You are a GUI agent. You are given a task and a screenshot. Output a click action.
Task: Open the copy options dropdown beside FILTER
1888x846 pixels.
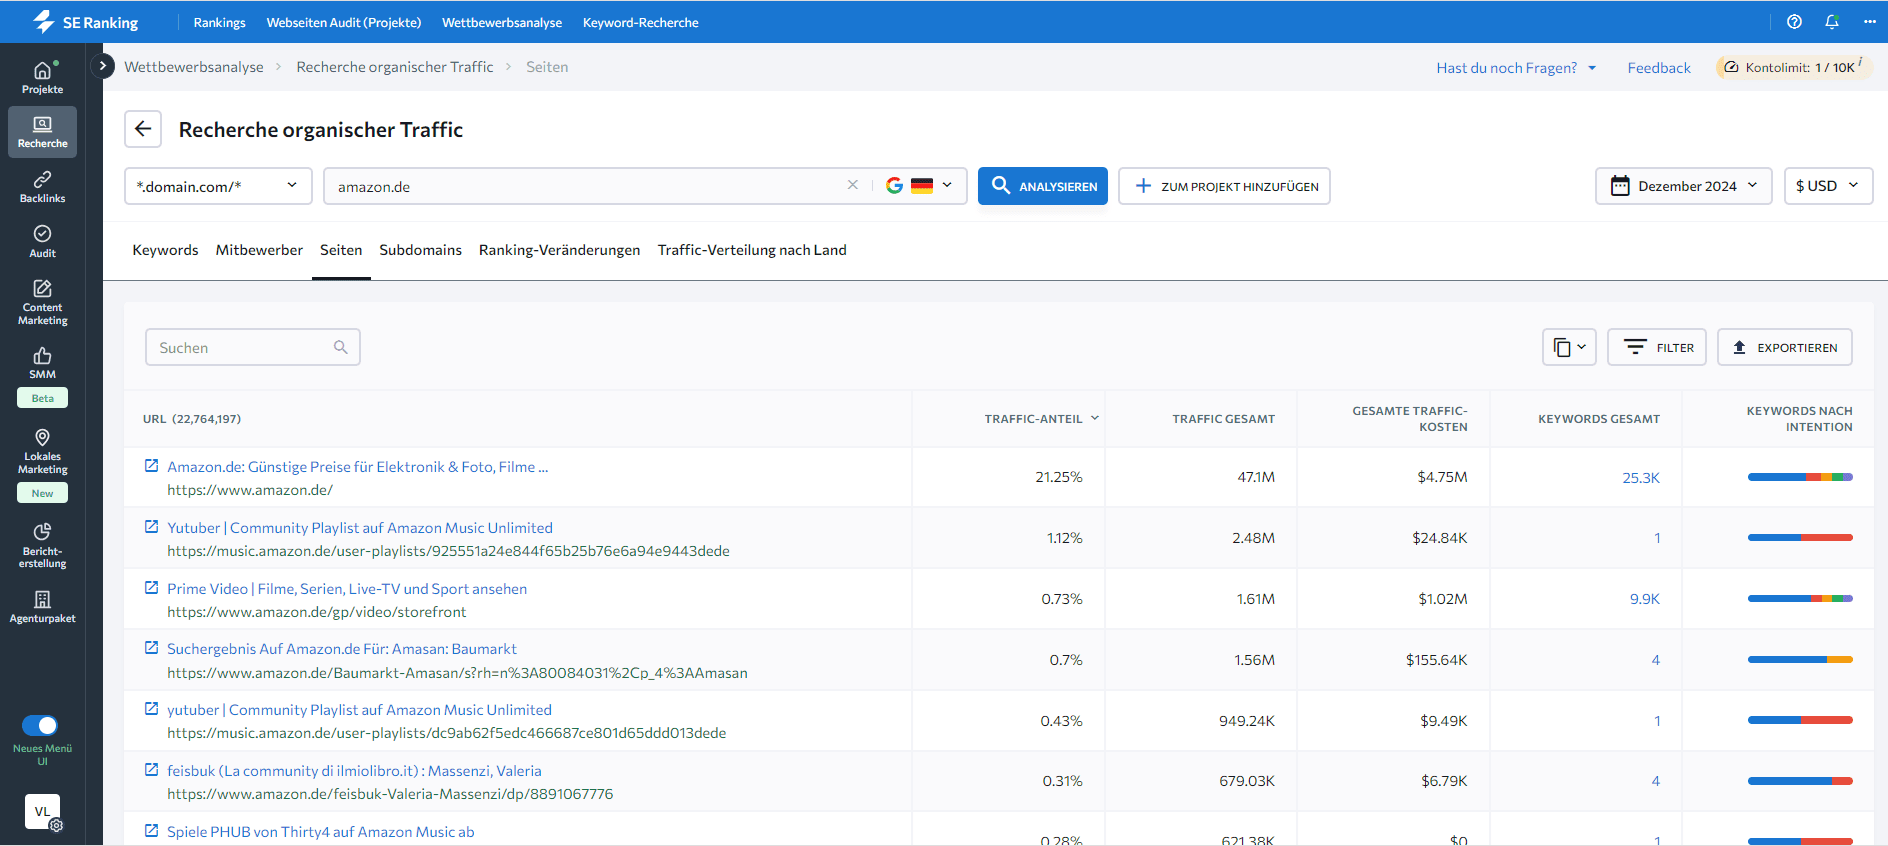pos(1569,347)
